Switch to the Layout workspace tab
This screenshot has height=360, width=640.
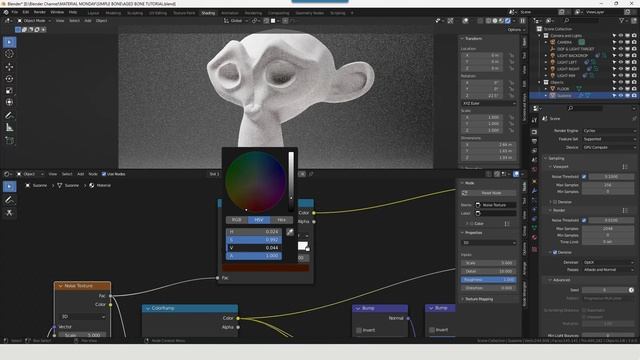pyautogui.click(x=93, y=13)
